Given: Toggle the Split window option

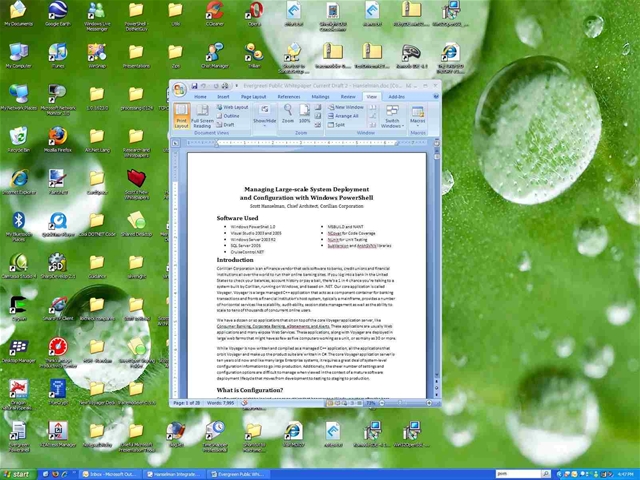Looking at the screenshot, I should click(337, 125).
